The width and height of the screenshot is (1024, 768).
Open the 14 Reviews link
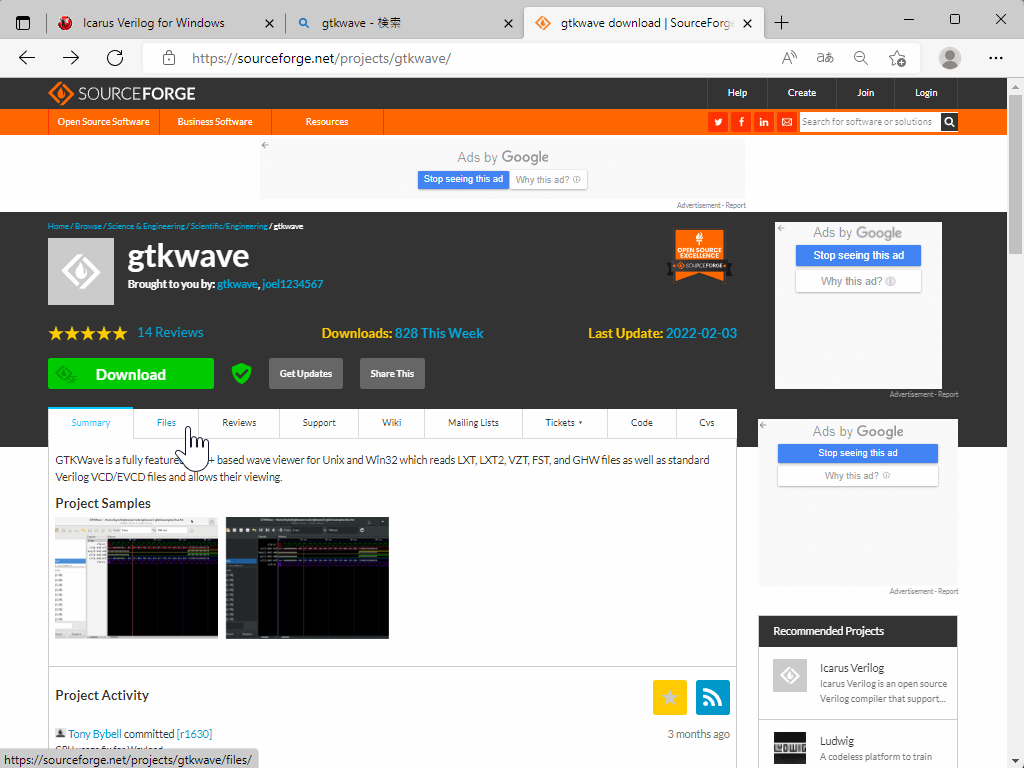(170, 332)
